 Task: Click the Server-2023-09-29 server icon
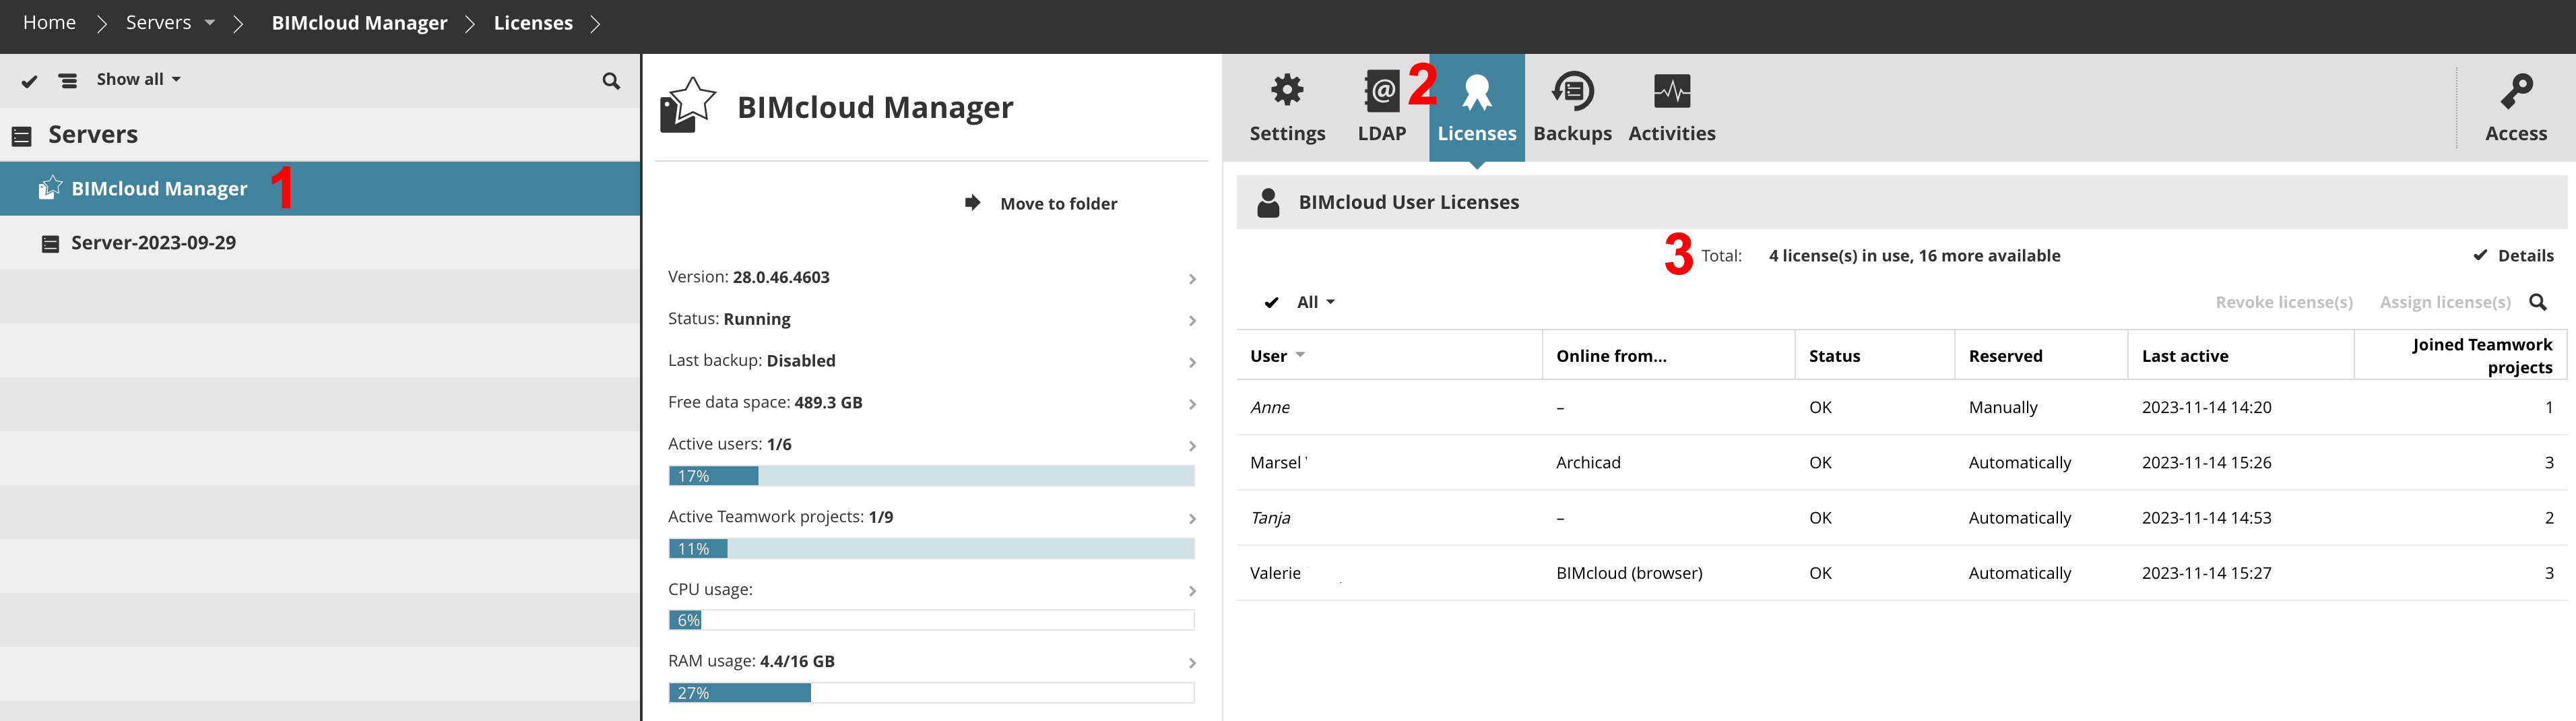click(x=50, y=243)
